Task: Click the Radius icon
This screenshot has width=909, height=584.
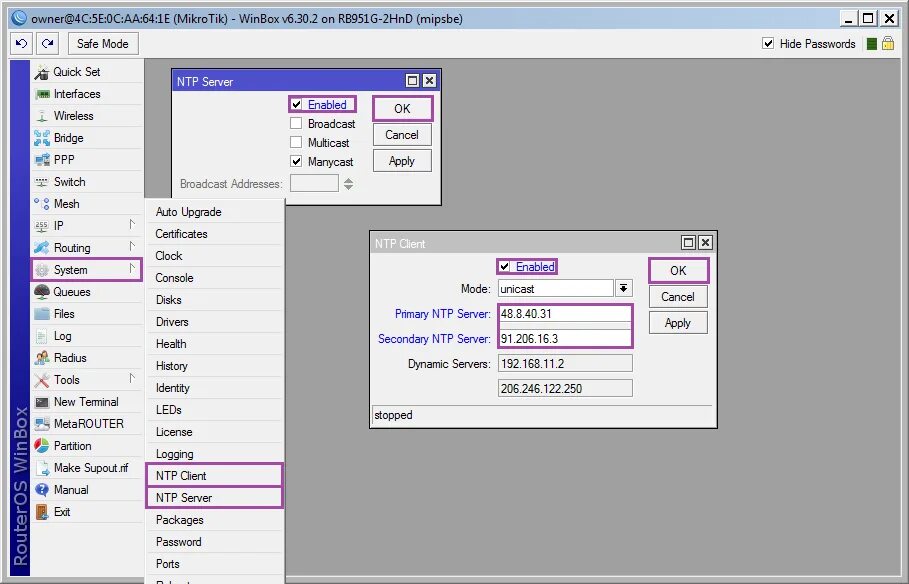Action: [42, 358]
